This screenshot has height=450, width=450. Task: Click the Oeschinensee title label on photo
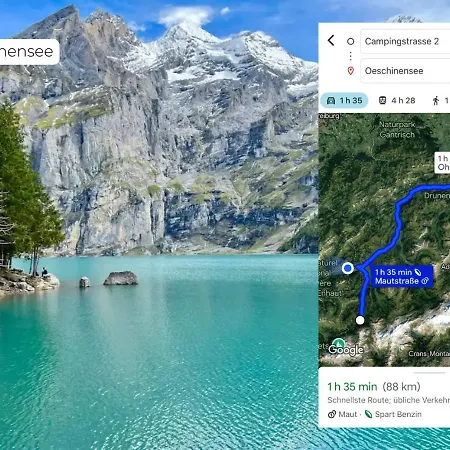tap(29, 52)
